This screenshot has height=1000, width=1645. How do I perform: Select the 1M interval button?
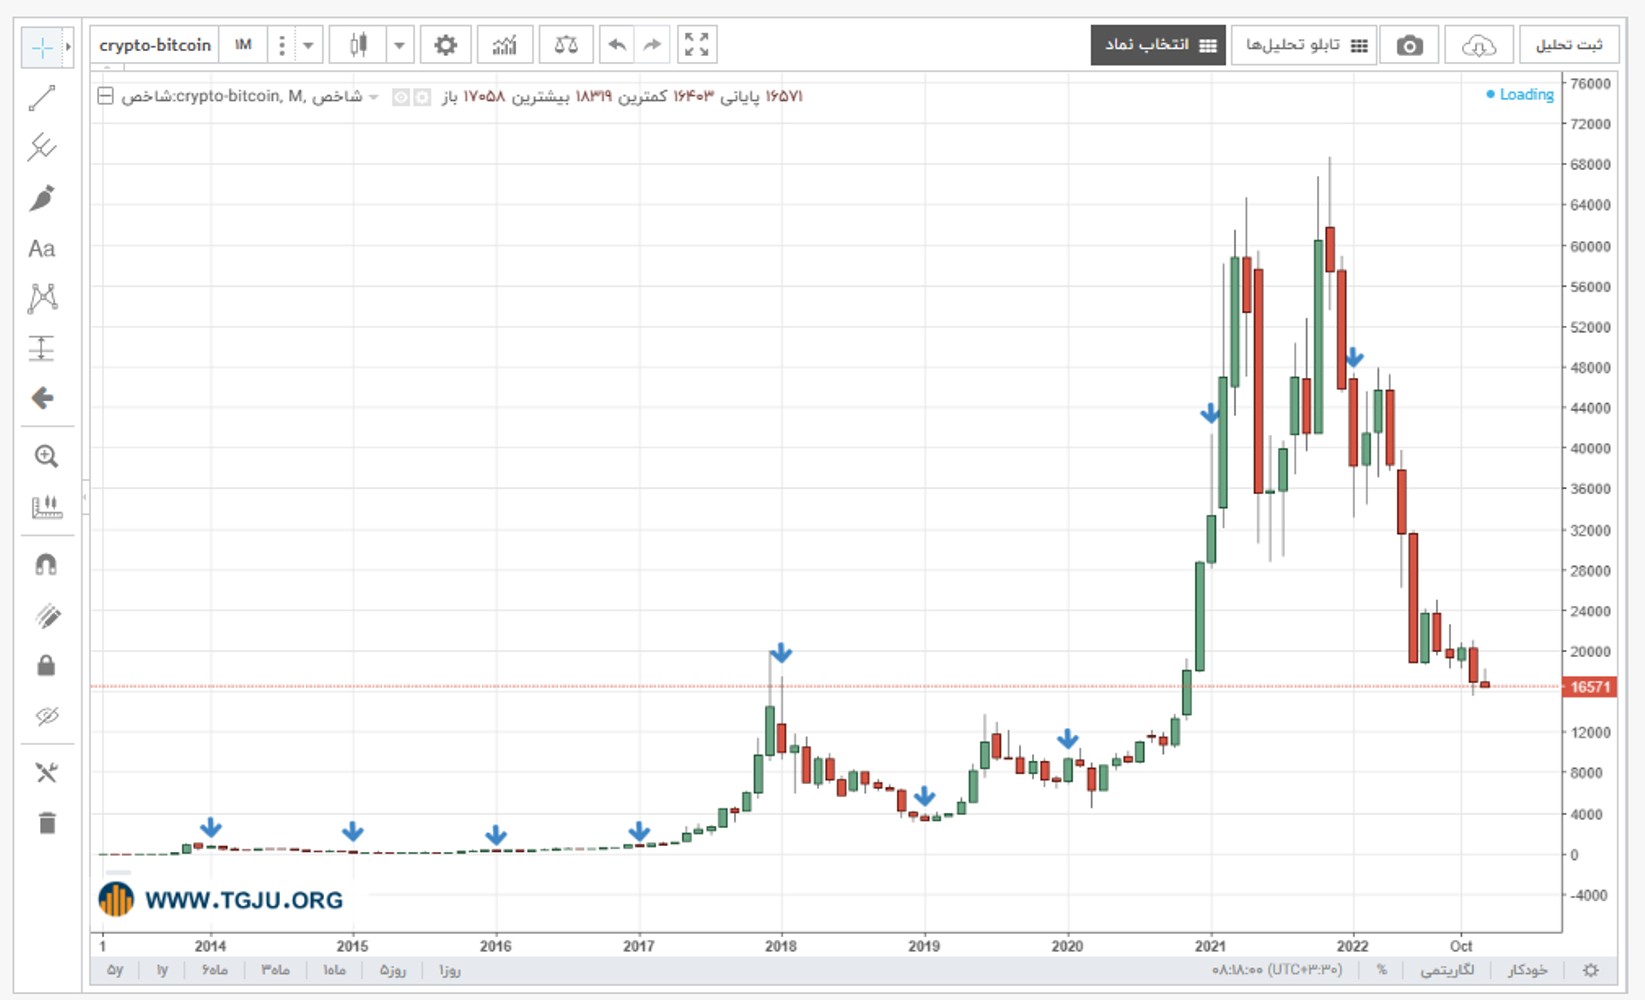tap(243, 45)
